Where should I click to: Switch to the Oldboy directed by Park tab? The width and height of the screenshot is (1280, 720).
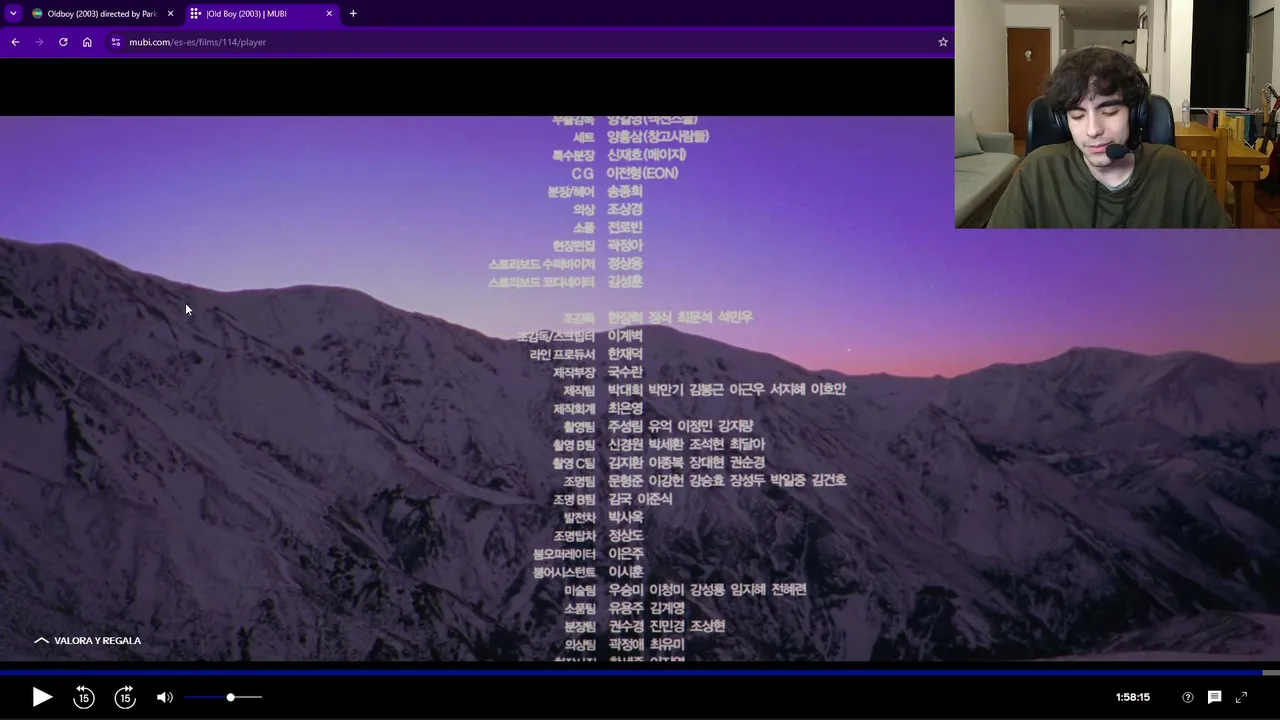(102, 14)
